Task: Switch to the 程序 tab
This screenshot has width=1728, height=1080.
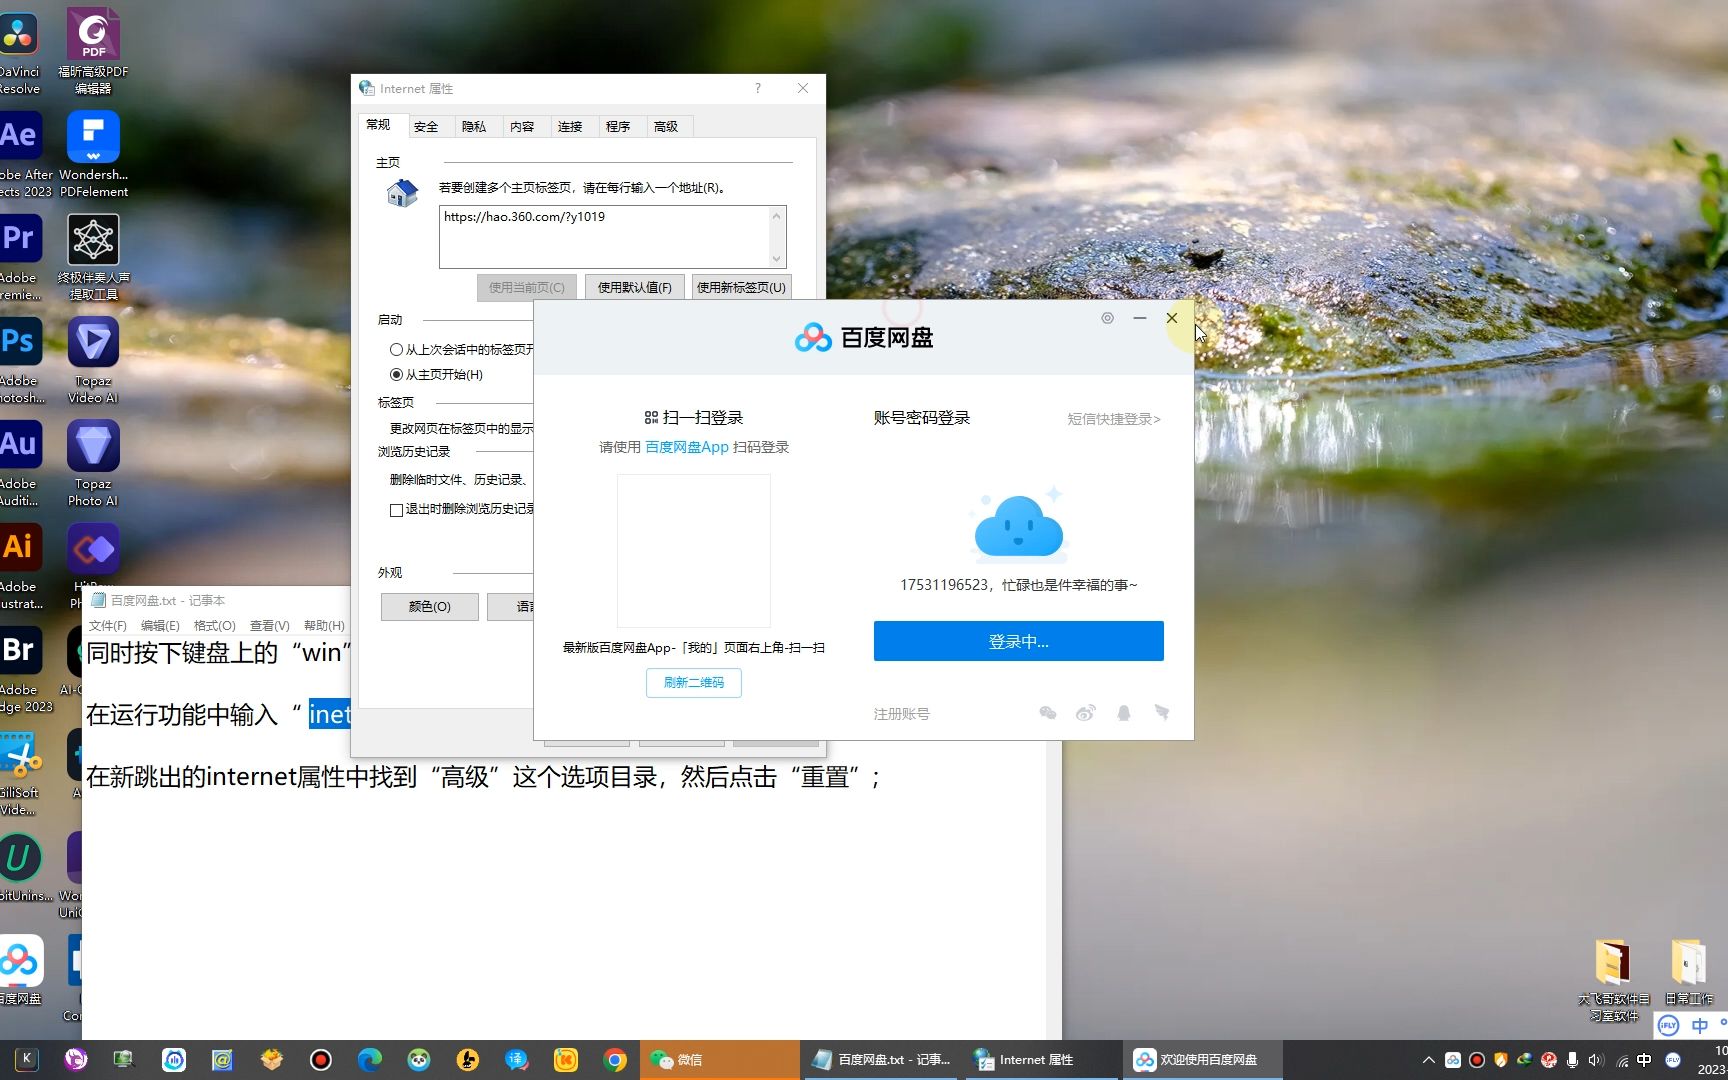Action: tap(618, 127)
